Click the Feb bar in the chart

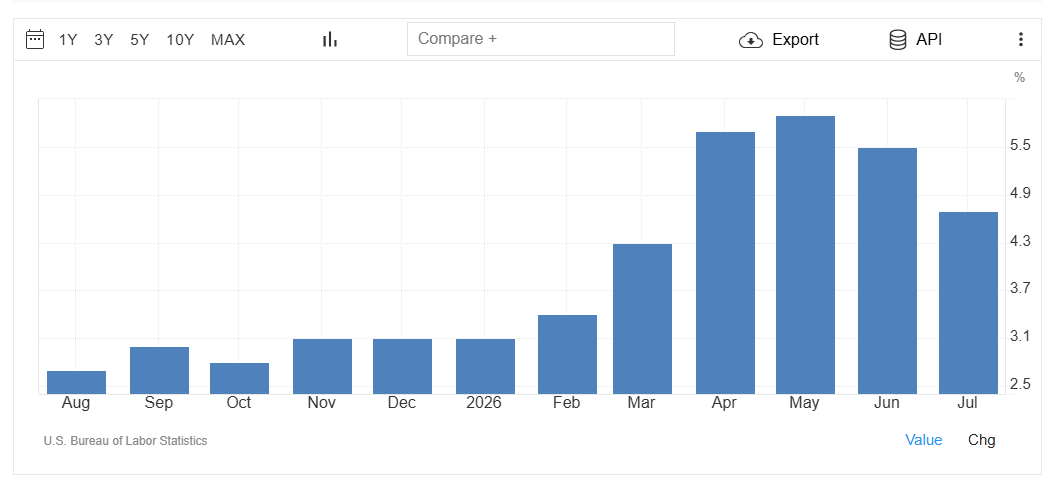click(567, 354)
